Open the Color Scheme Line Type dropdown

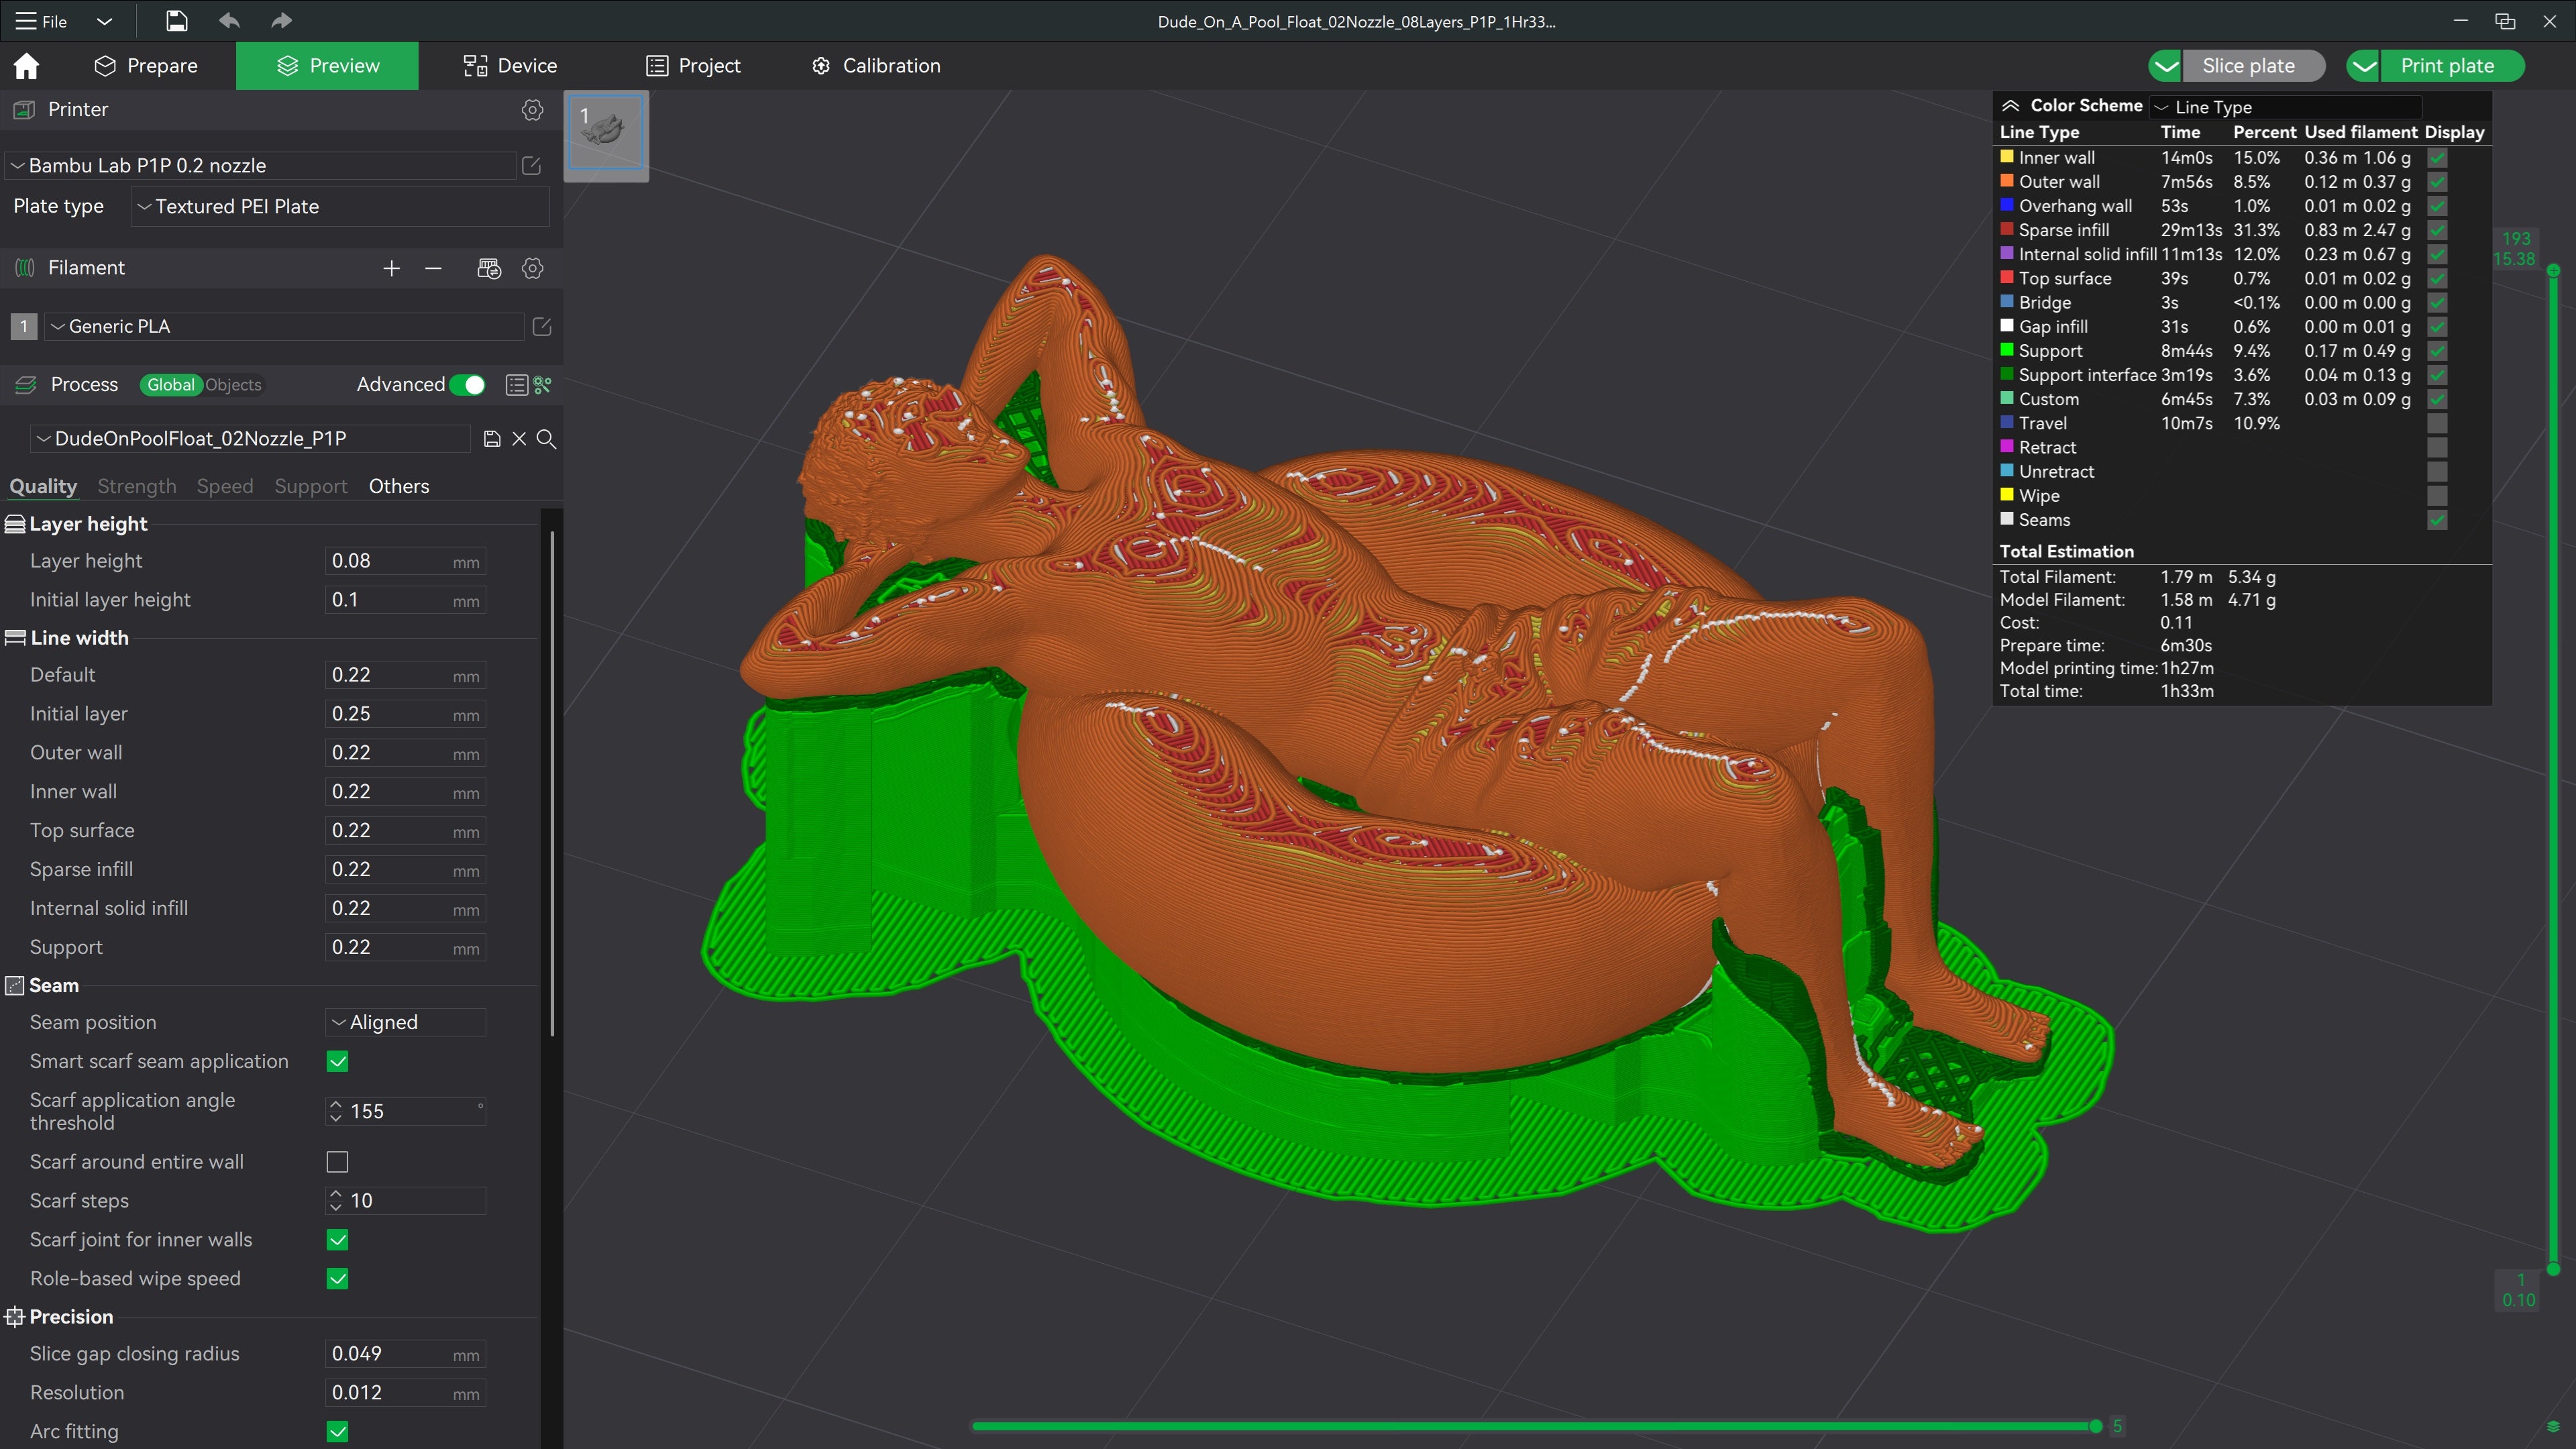2286,107
